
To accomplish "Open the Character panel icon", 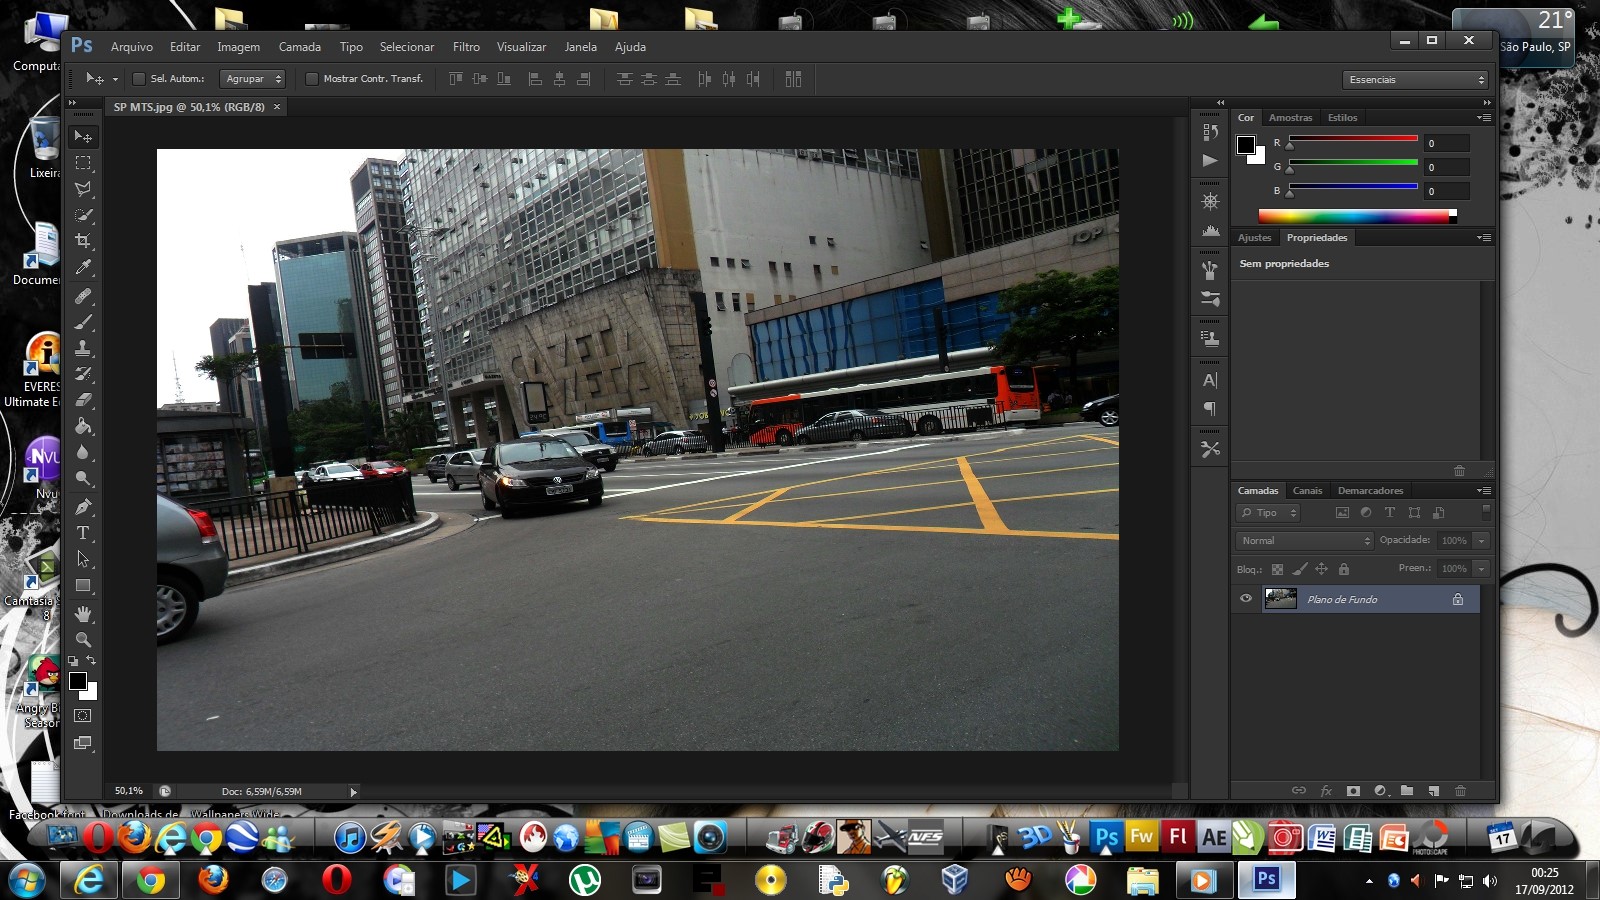I will [1210, 380].
